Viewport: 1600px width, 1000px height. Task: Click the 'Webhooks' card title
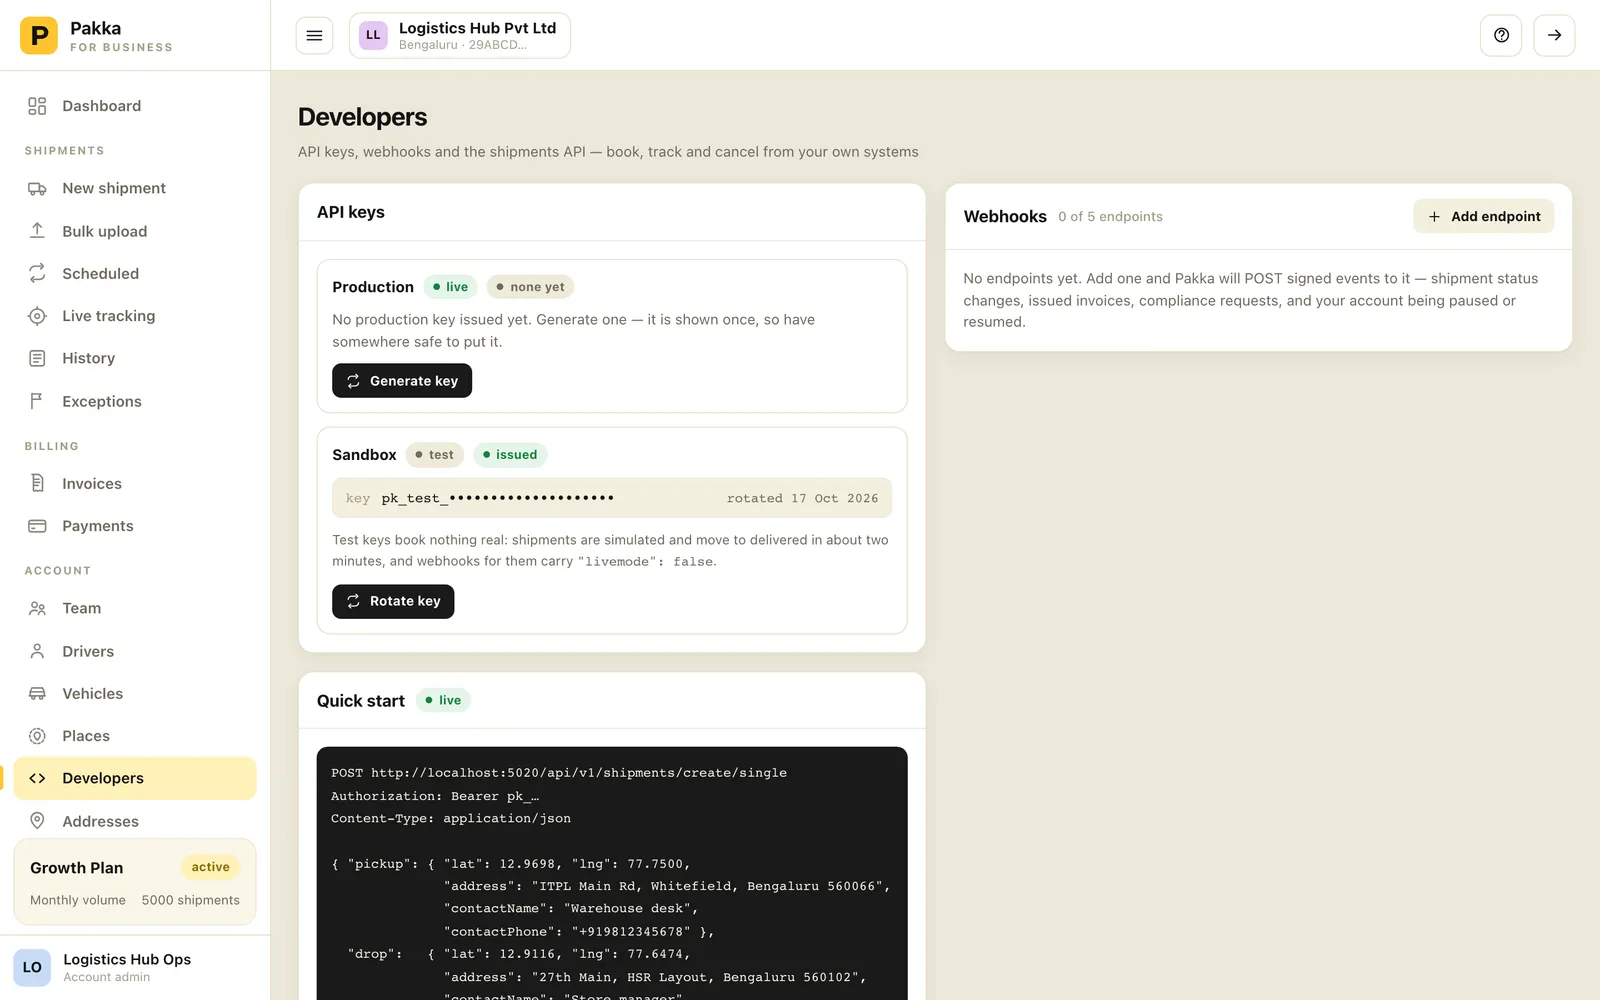pos(1005,216)
